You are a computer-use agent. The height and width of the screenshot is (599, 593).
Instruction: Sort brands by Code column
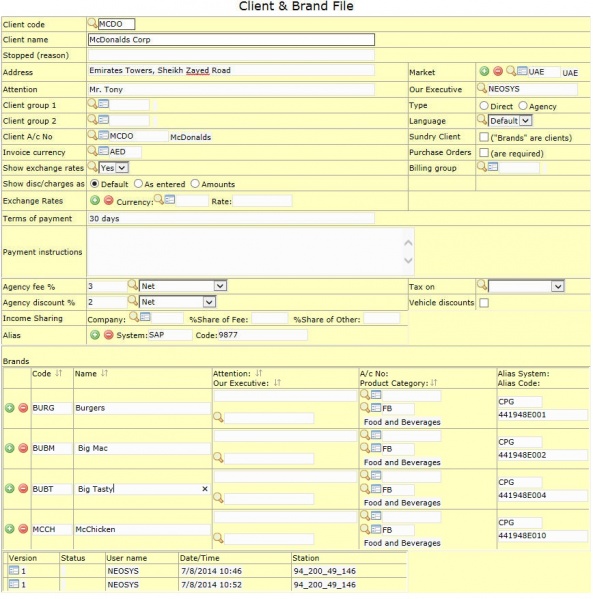58,373
